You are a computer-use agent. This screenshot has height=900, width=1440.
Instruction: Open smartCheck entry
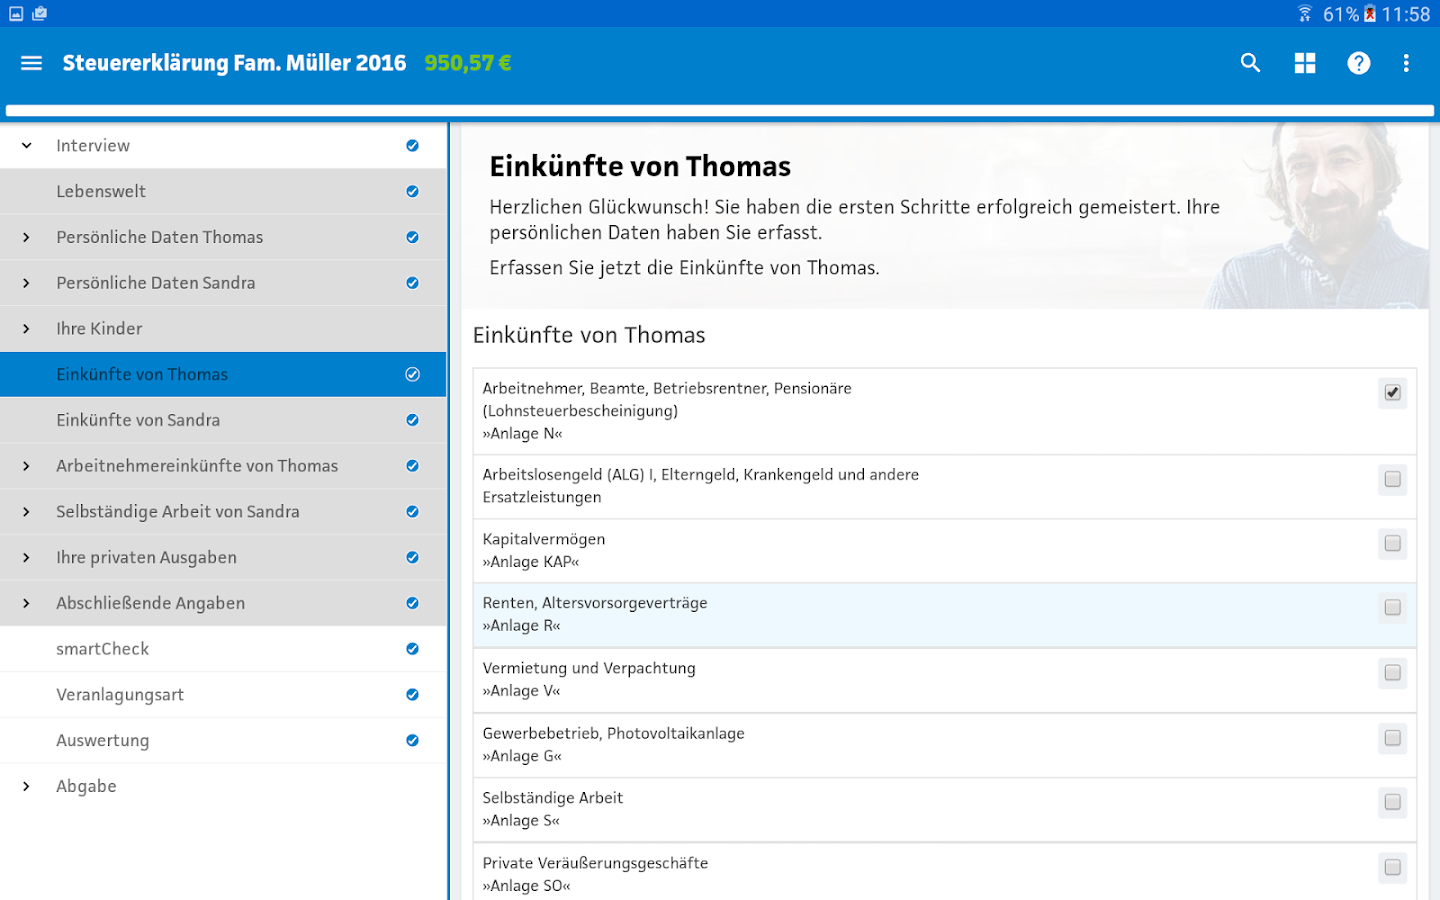223,649
